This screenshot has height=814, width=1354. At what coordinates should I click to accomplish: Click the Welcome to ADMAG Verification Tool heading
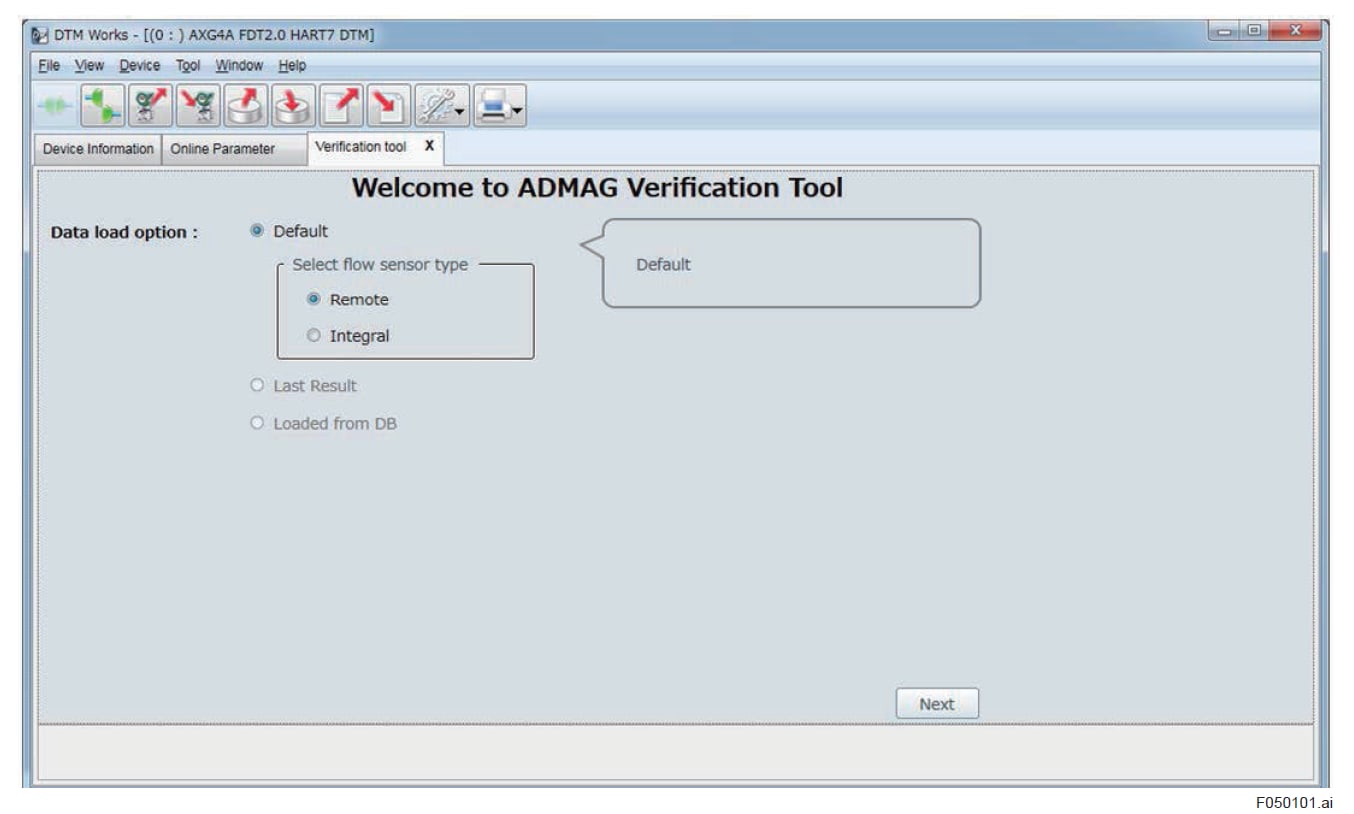[x=597, y=187]
